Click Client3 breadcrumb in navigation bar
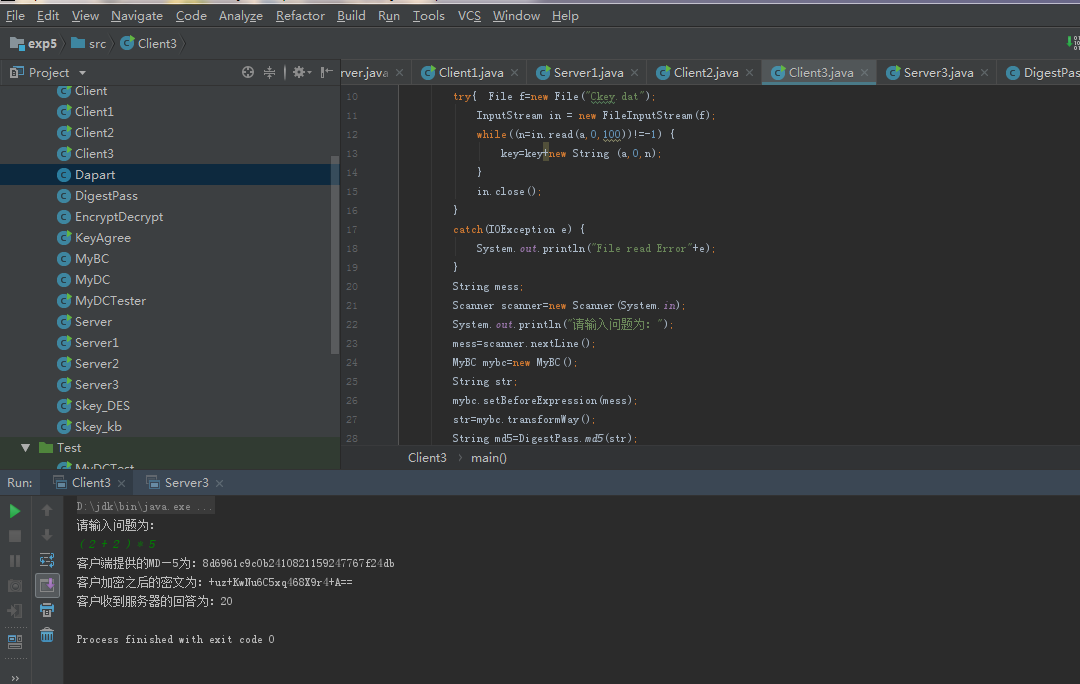Screen dimensions: 1080x684 pyautogui.click(x=149, y=43)
